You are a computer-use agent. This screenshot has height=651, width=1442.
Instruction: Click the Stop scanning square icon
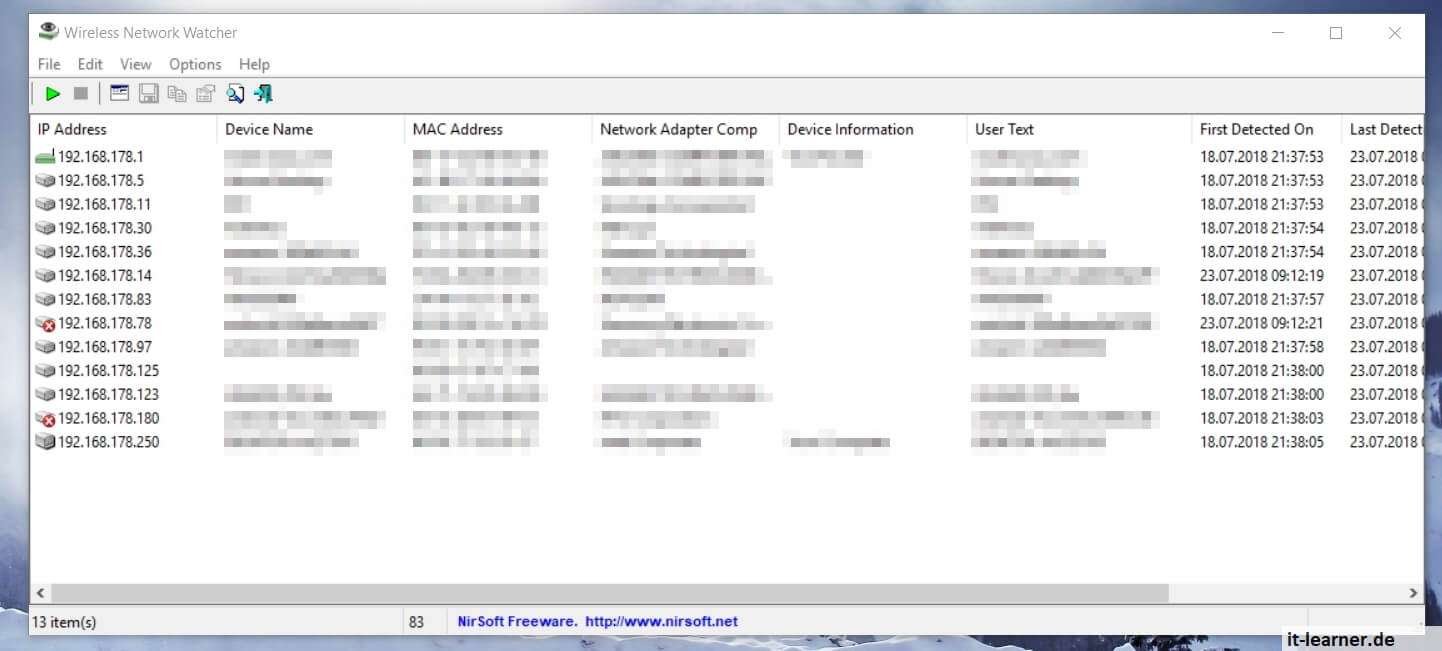coord(81,94)
